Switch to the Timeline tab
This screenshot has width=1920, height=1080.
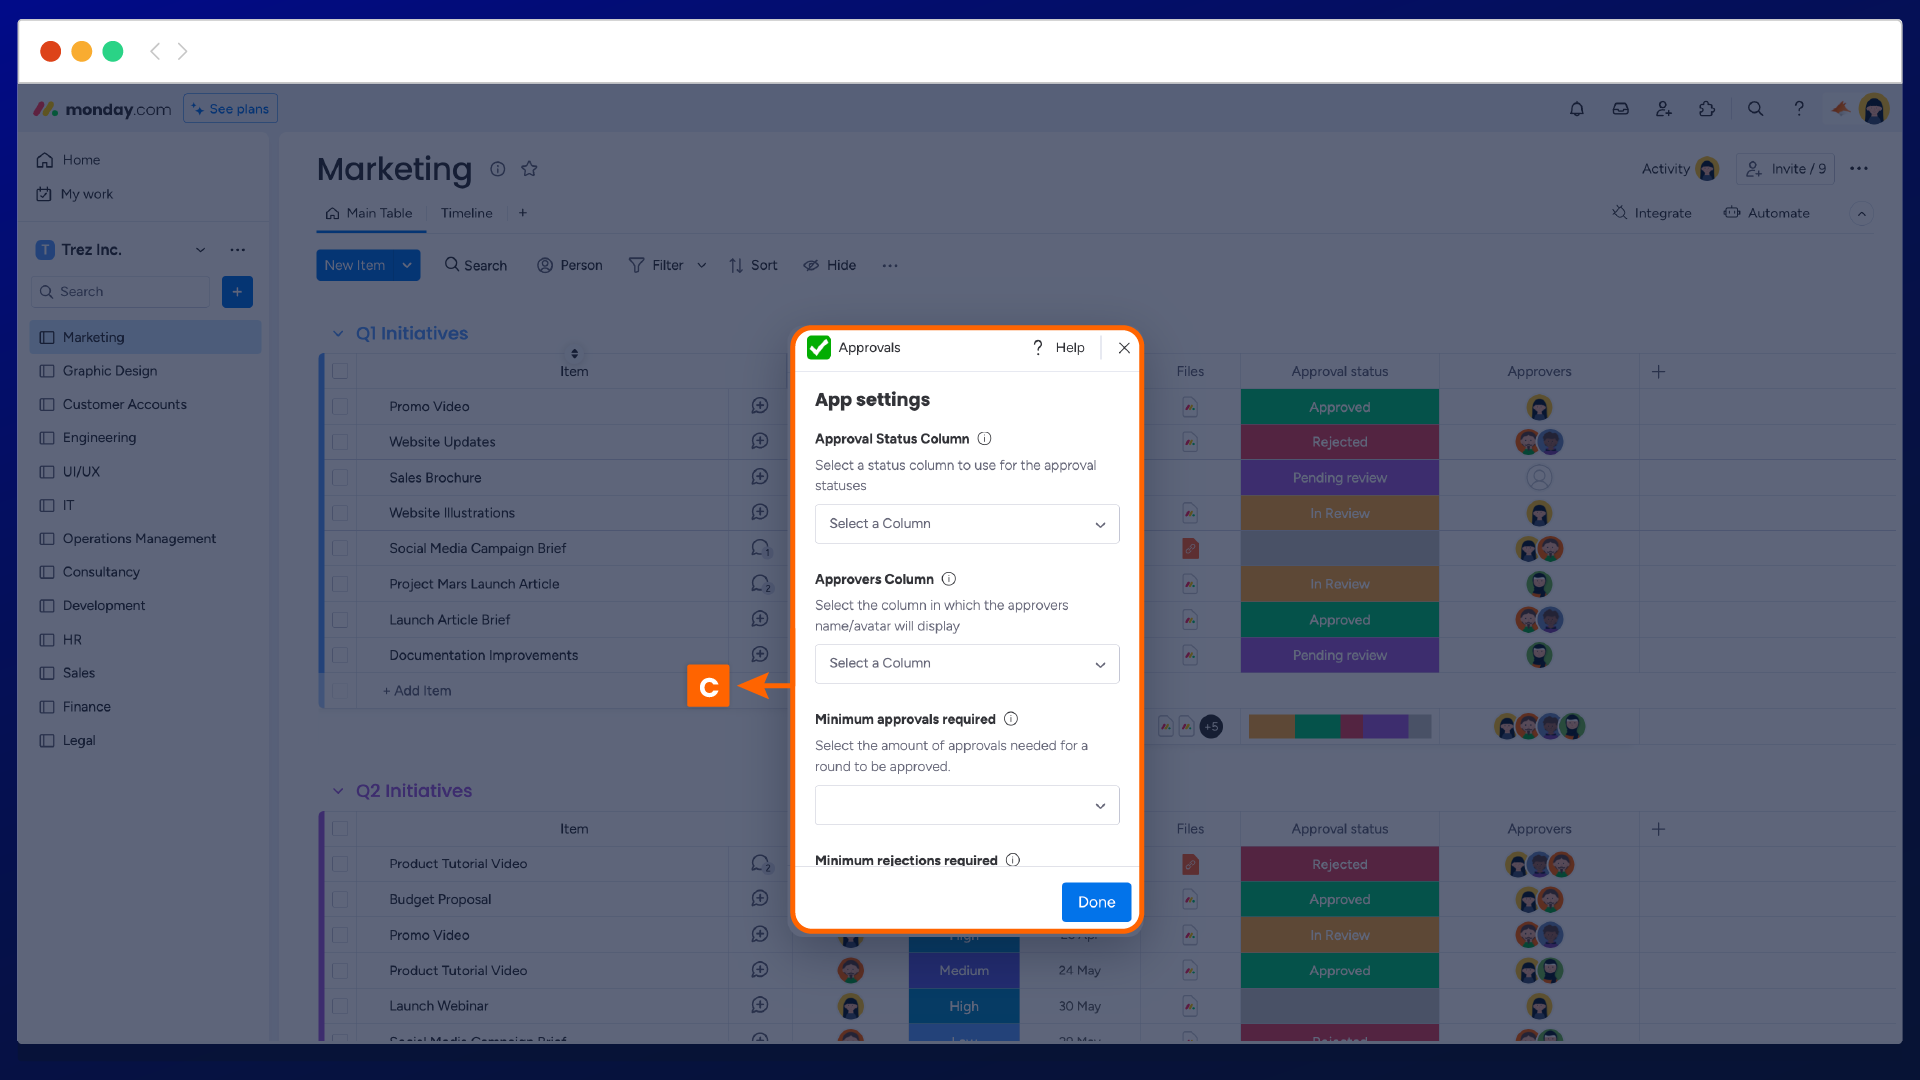(466, 213)
